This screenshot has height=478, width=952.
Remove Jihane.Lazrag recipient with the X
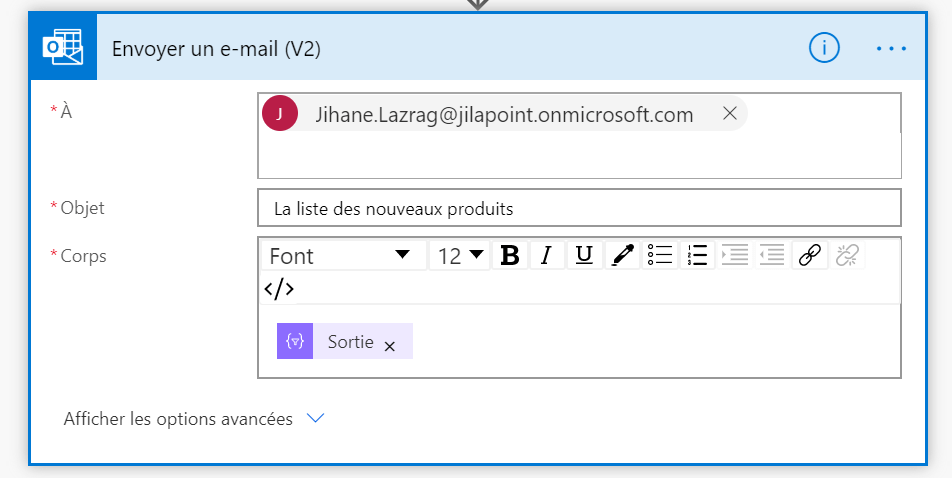coord(730,114)
